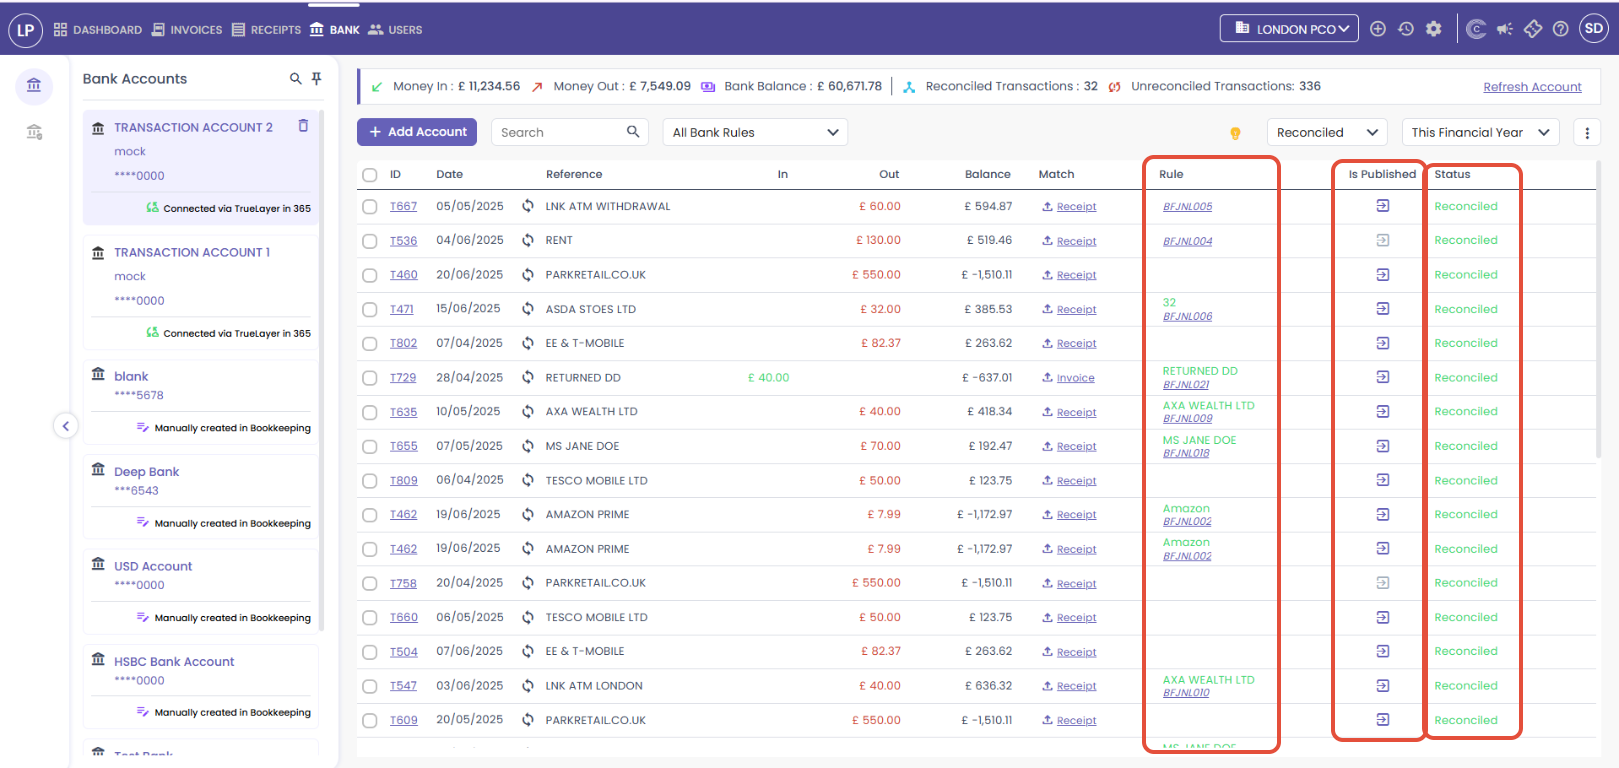The width and height of the screenshot is (1619, 768).
Task: Toggle the select-all checkbox in table header
Action: 370,175
